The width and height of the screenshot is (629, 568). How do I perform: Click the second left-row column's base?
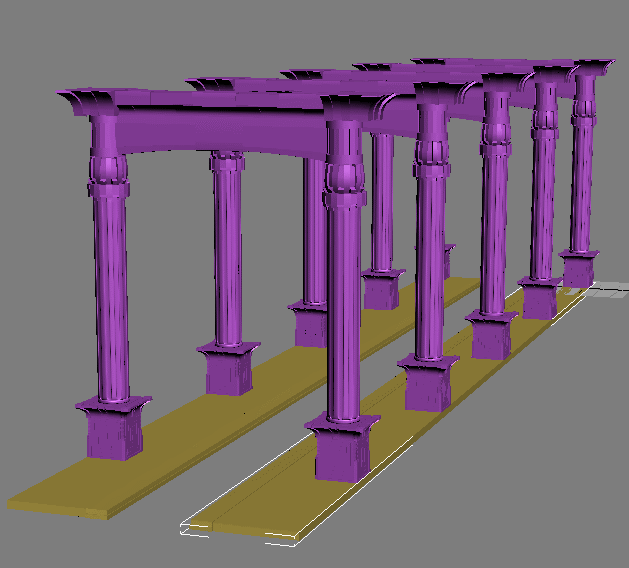tap(229, 370)
